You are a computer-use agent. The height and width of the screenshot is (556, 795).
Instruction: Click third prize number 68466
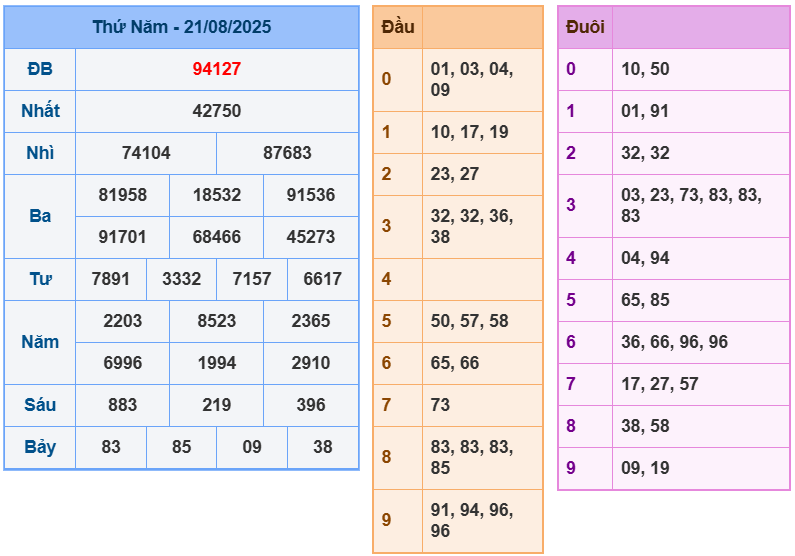click(x=217, y=237)
